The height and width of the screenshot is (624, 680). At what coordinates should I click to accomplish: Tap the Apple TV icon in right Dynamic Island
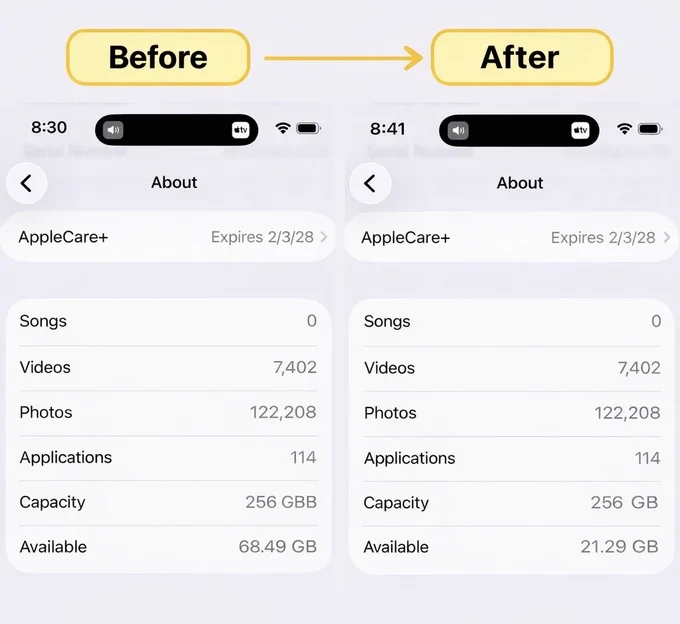(x=580, y=130)
